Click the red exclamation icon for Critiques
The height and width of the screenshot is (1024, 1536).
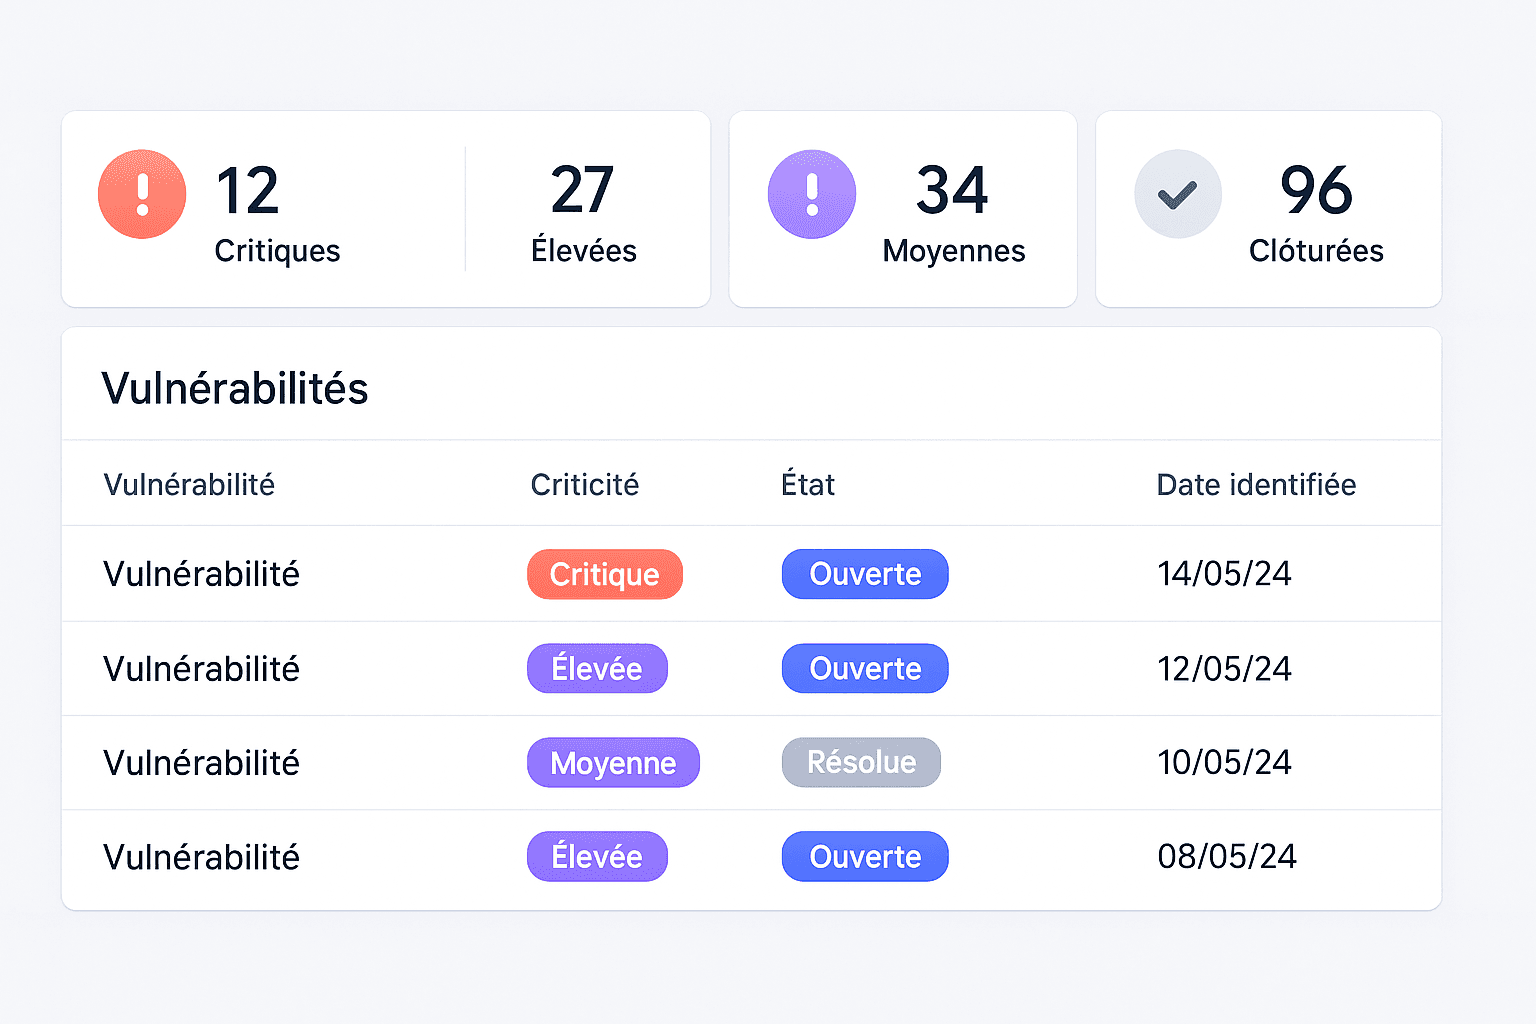click(x=141, y=194)
